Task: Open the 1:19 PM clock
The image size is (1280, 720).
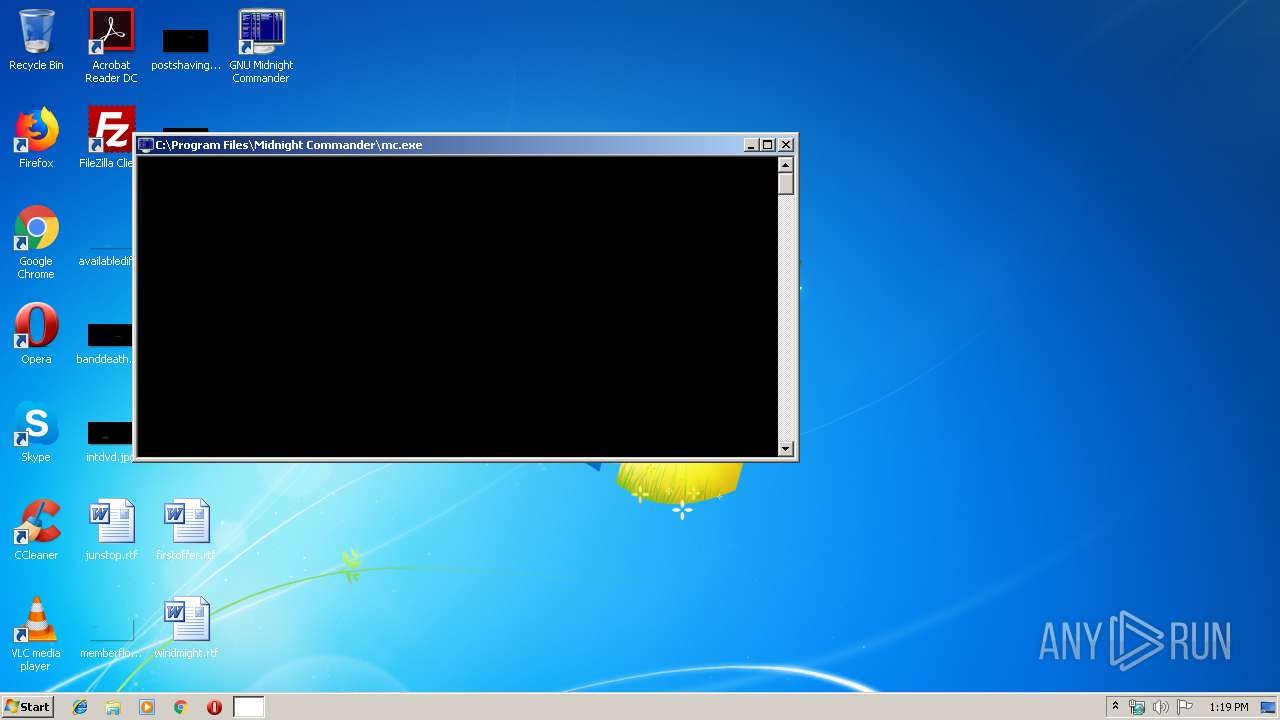Action: pos(1228,707)
